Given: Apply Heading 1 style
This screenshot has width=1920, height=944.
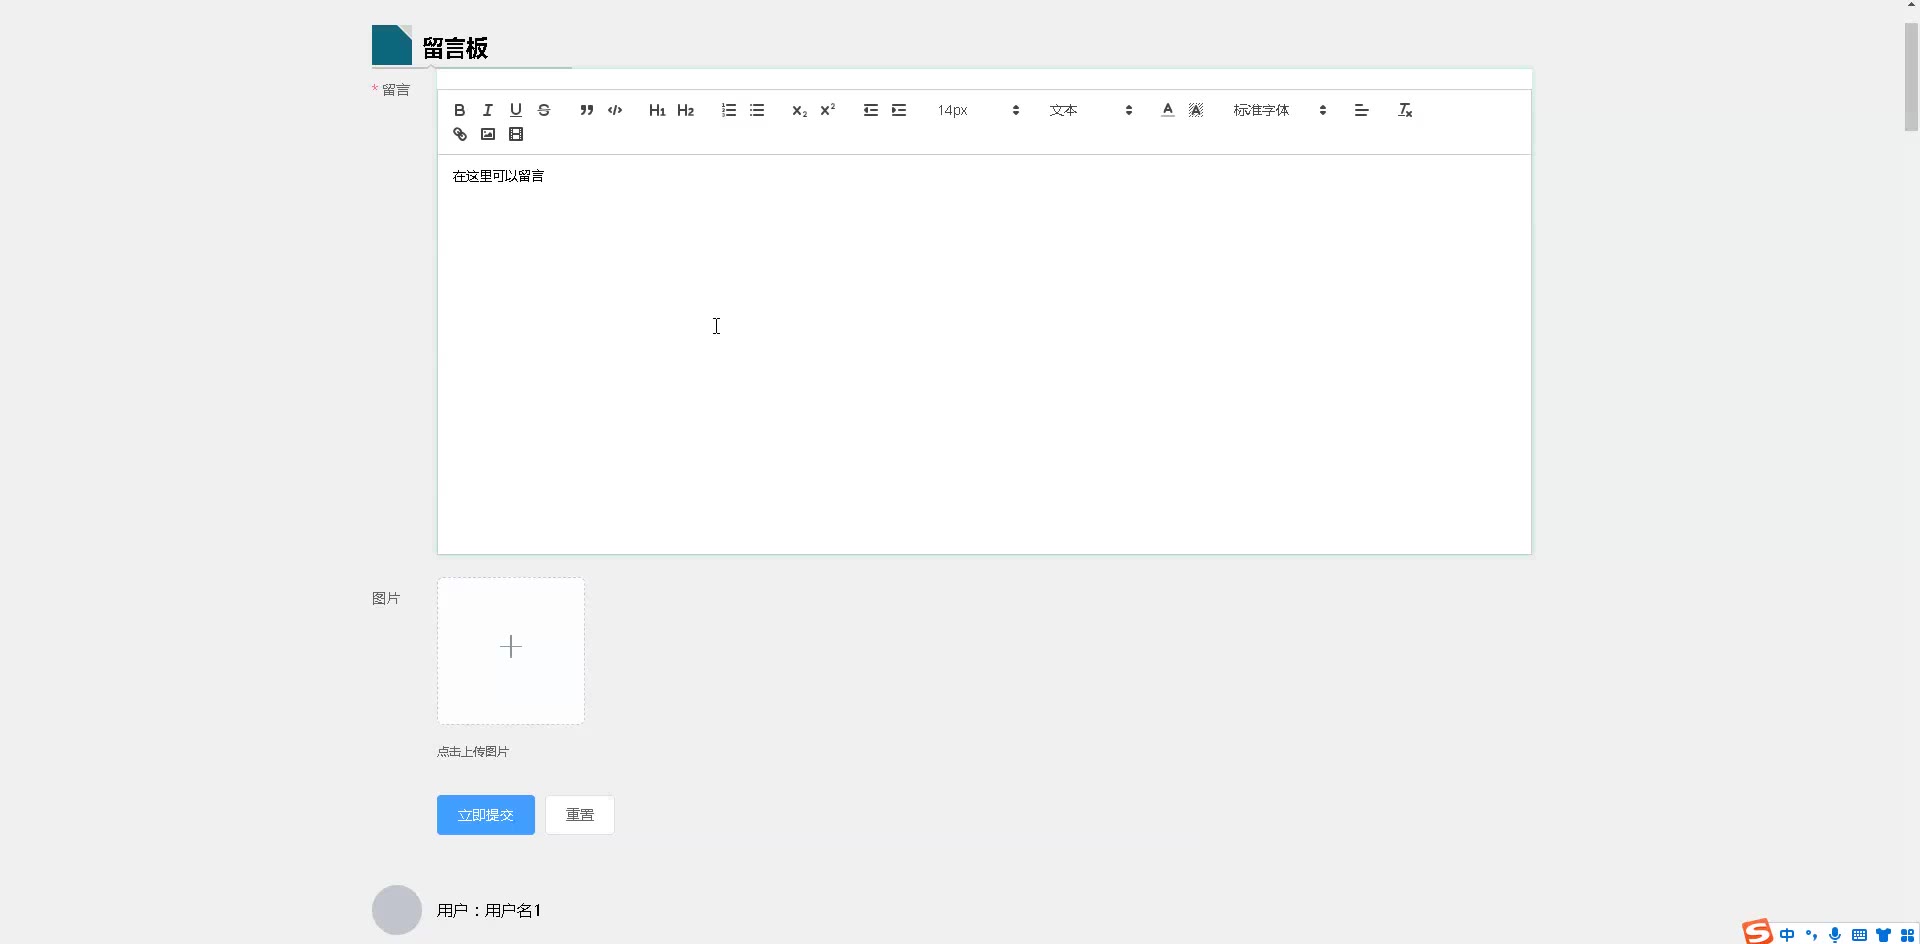Looking at the screenshot, I should click(x=657, y=110).
